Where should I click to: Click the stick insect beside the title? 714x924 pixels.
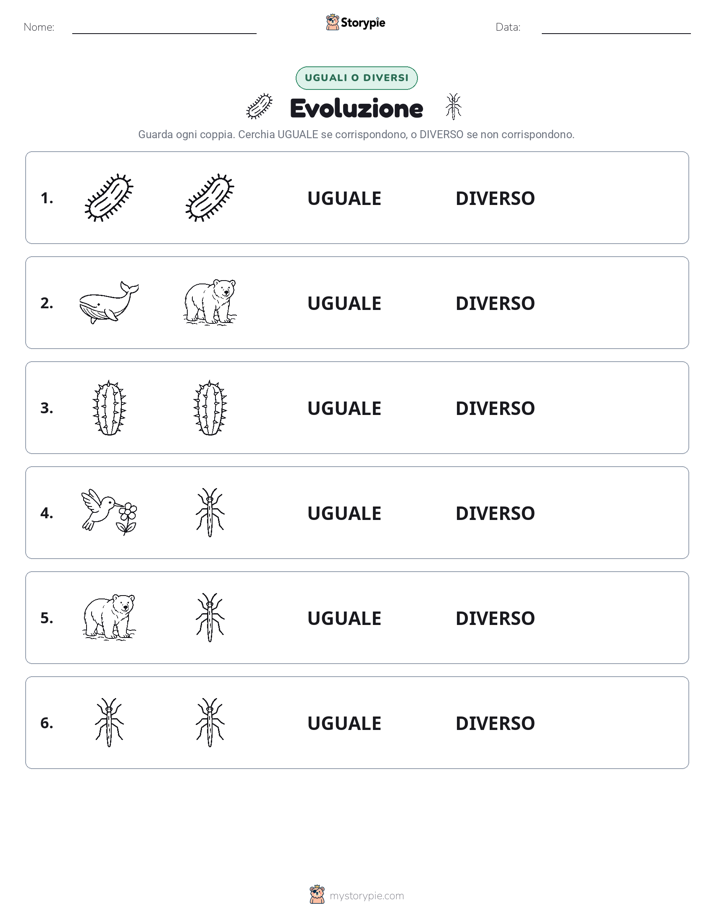click(453, 106)
